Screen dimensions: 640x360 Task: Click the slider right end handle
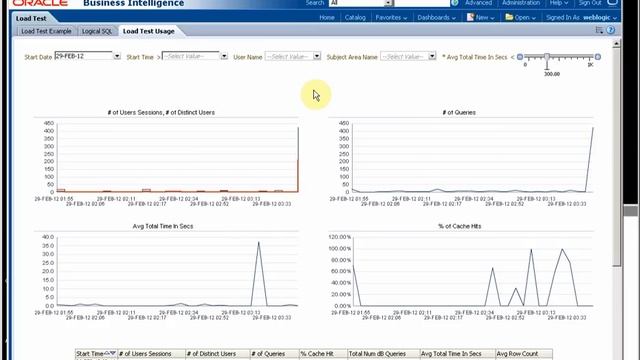click(x=598, y=57)
